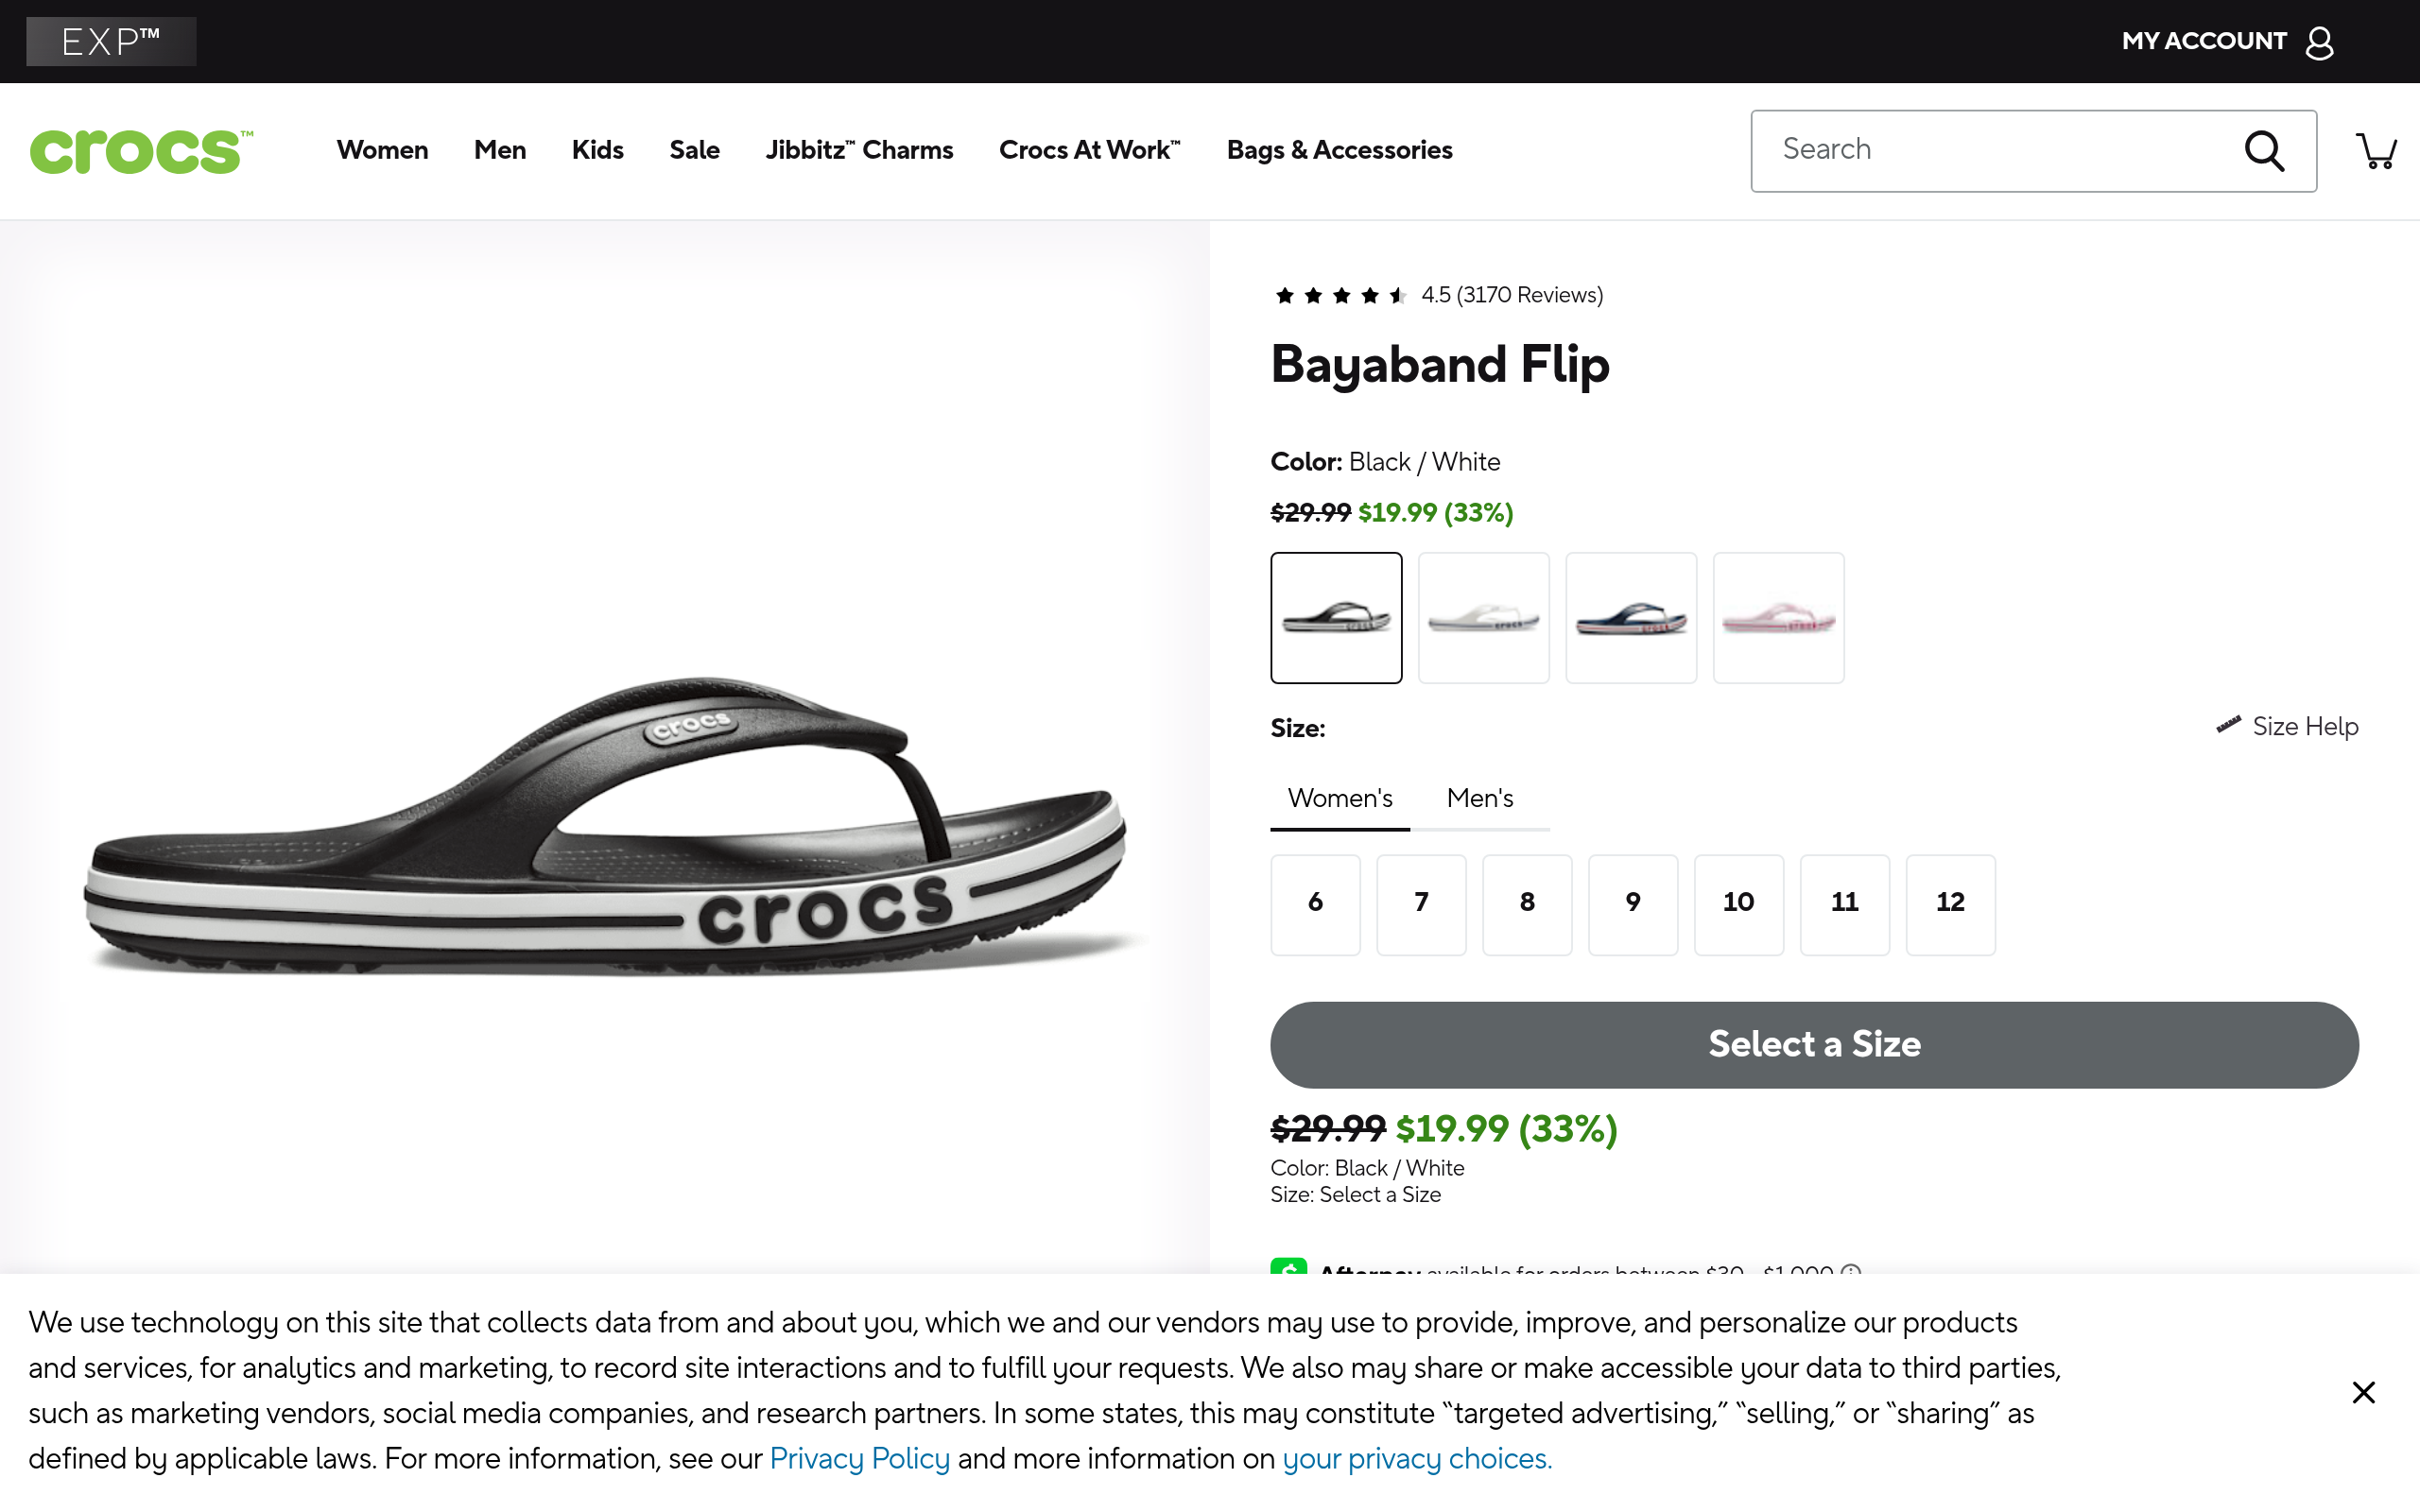This screenshot has height=1512, width=2420.
Task: Open the Women navigation menu
Action: (x=382, y=150)
